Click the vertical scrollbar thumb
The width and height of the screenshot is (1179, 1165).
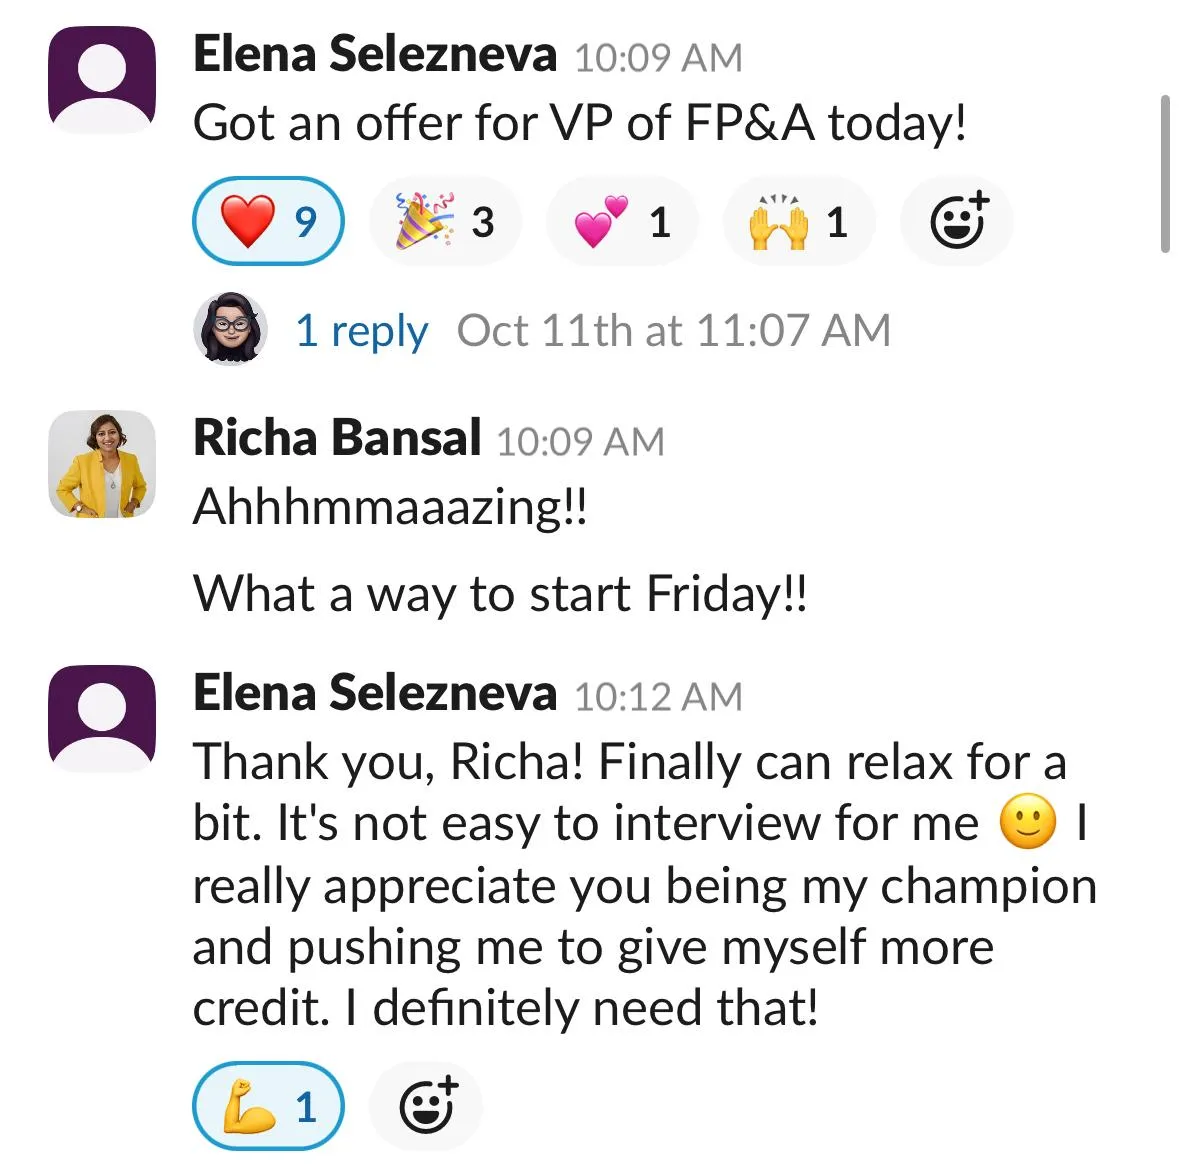coord(1165,174)
